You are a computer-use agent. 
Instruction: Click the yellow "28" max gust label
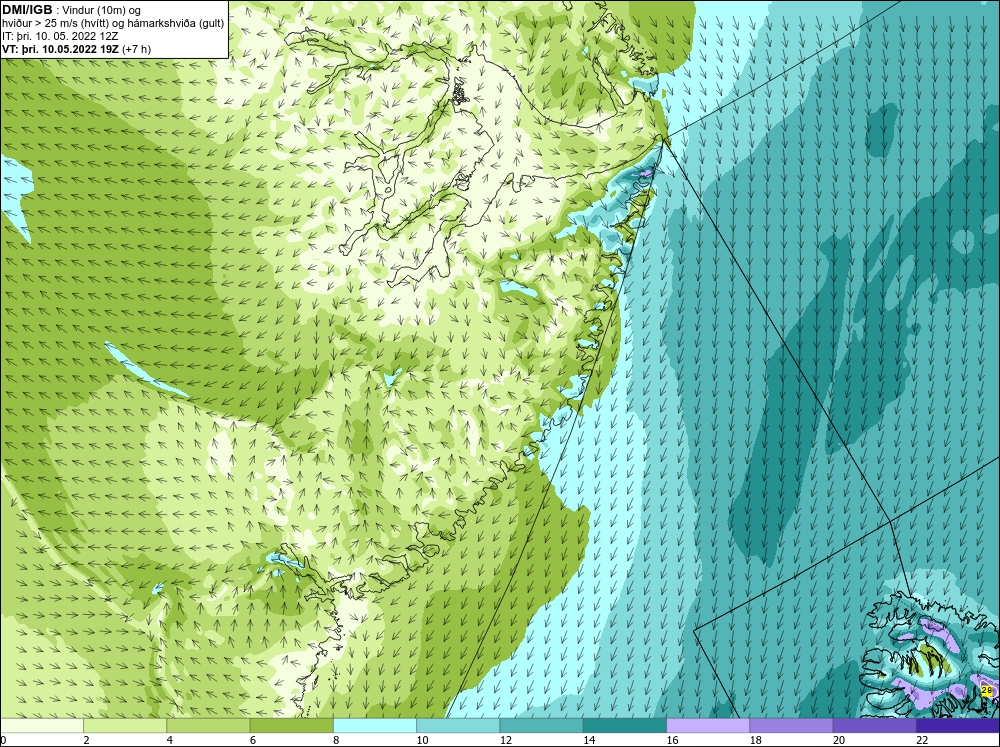click(987, 690)
